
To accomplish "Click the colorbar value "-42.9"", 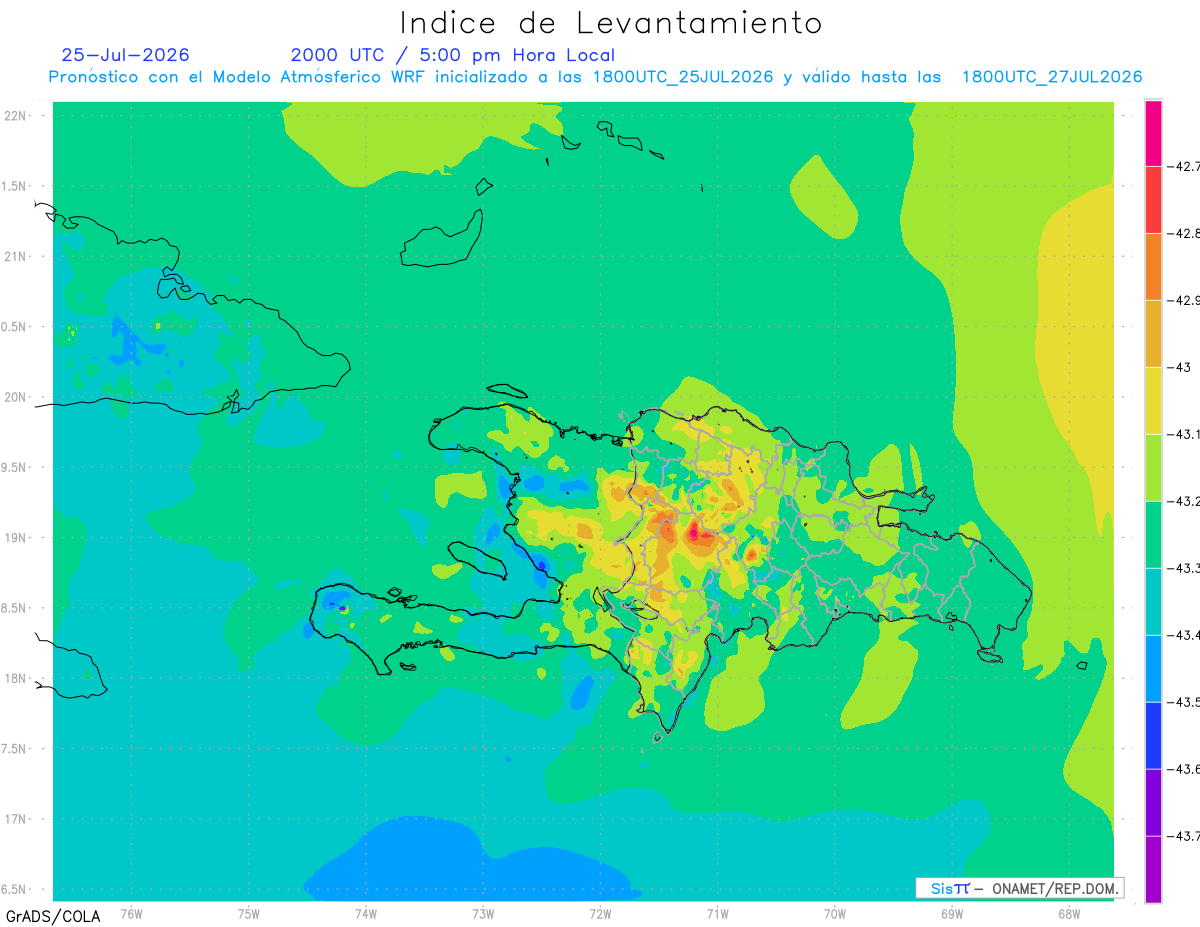I will [1183, 300].
